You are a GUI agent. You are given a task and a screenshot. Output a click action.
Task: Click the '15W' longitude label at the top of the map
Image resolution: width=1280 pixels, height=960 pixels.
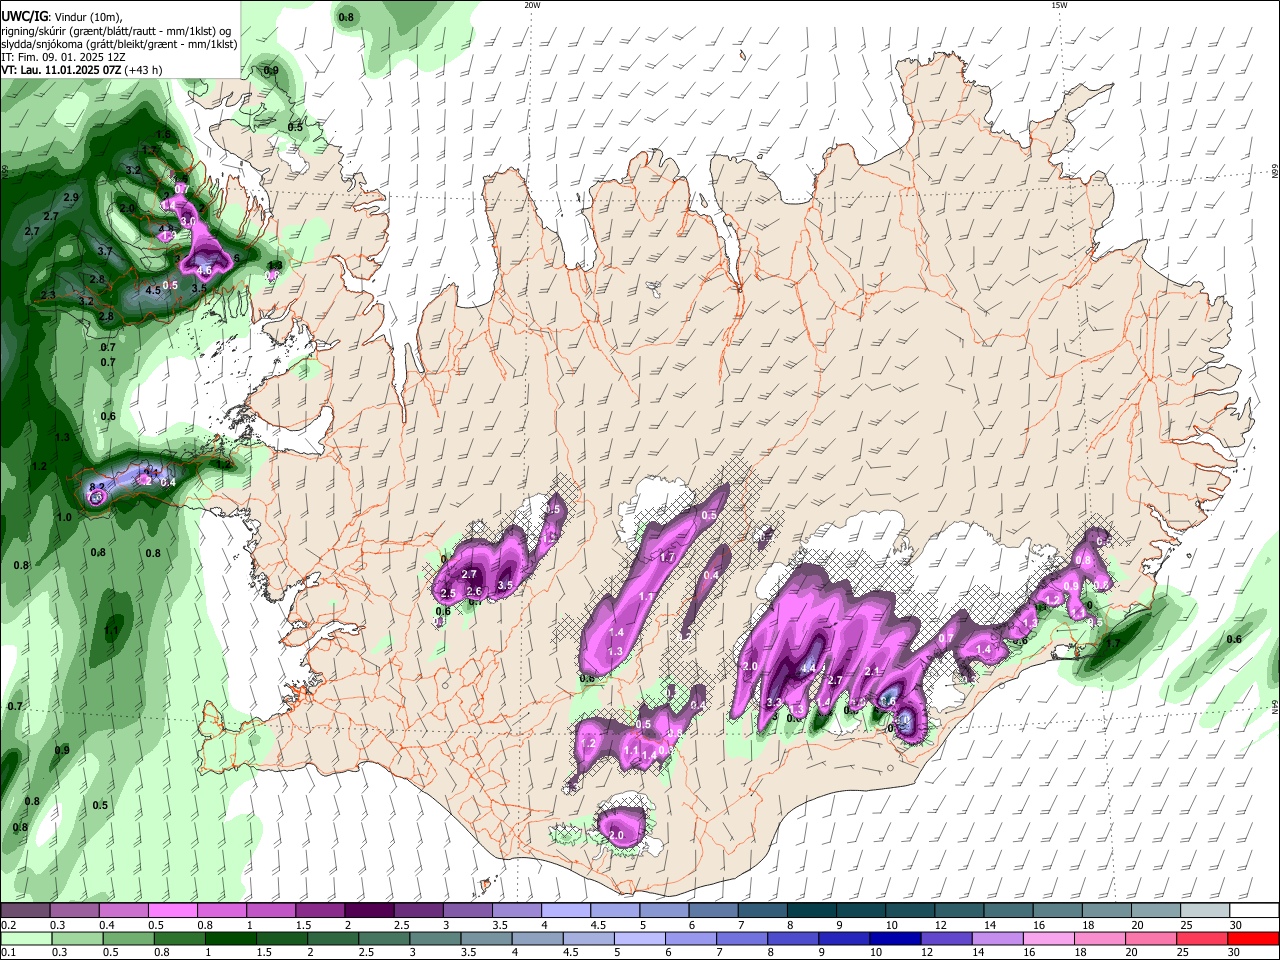[x=1059, y=5]
